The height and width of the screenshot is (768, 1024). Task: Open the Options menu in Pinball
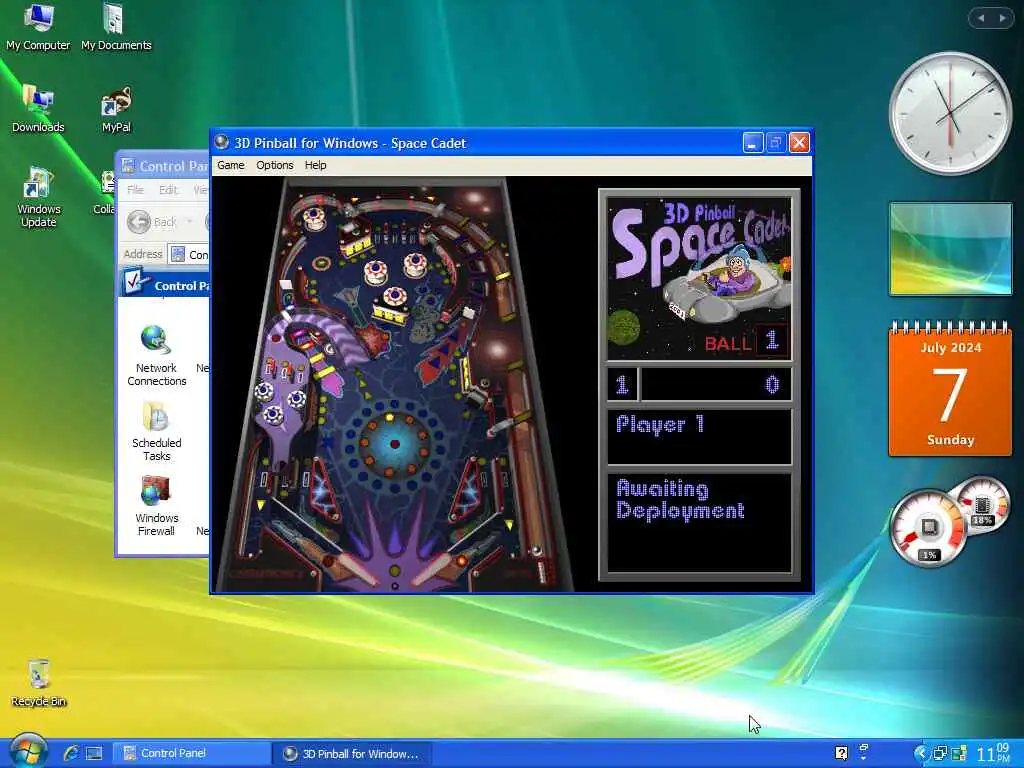[x=274, y=165]
